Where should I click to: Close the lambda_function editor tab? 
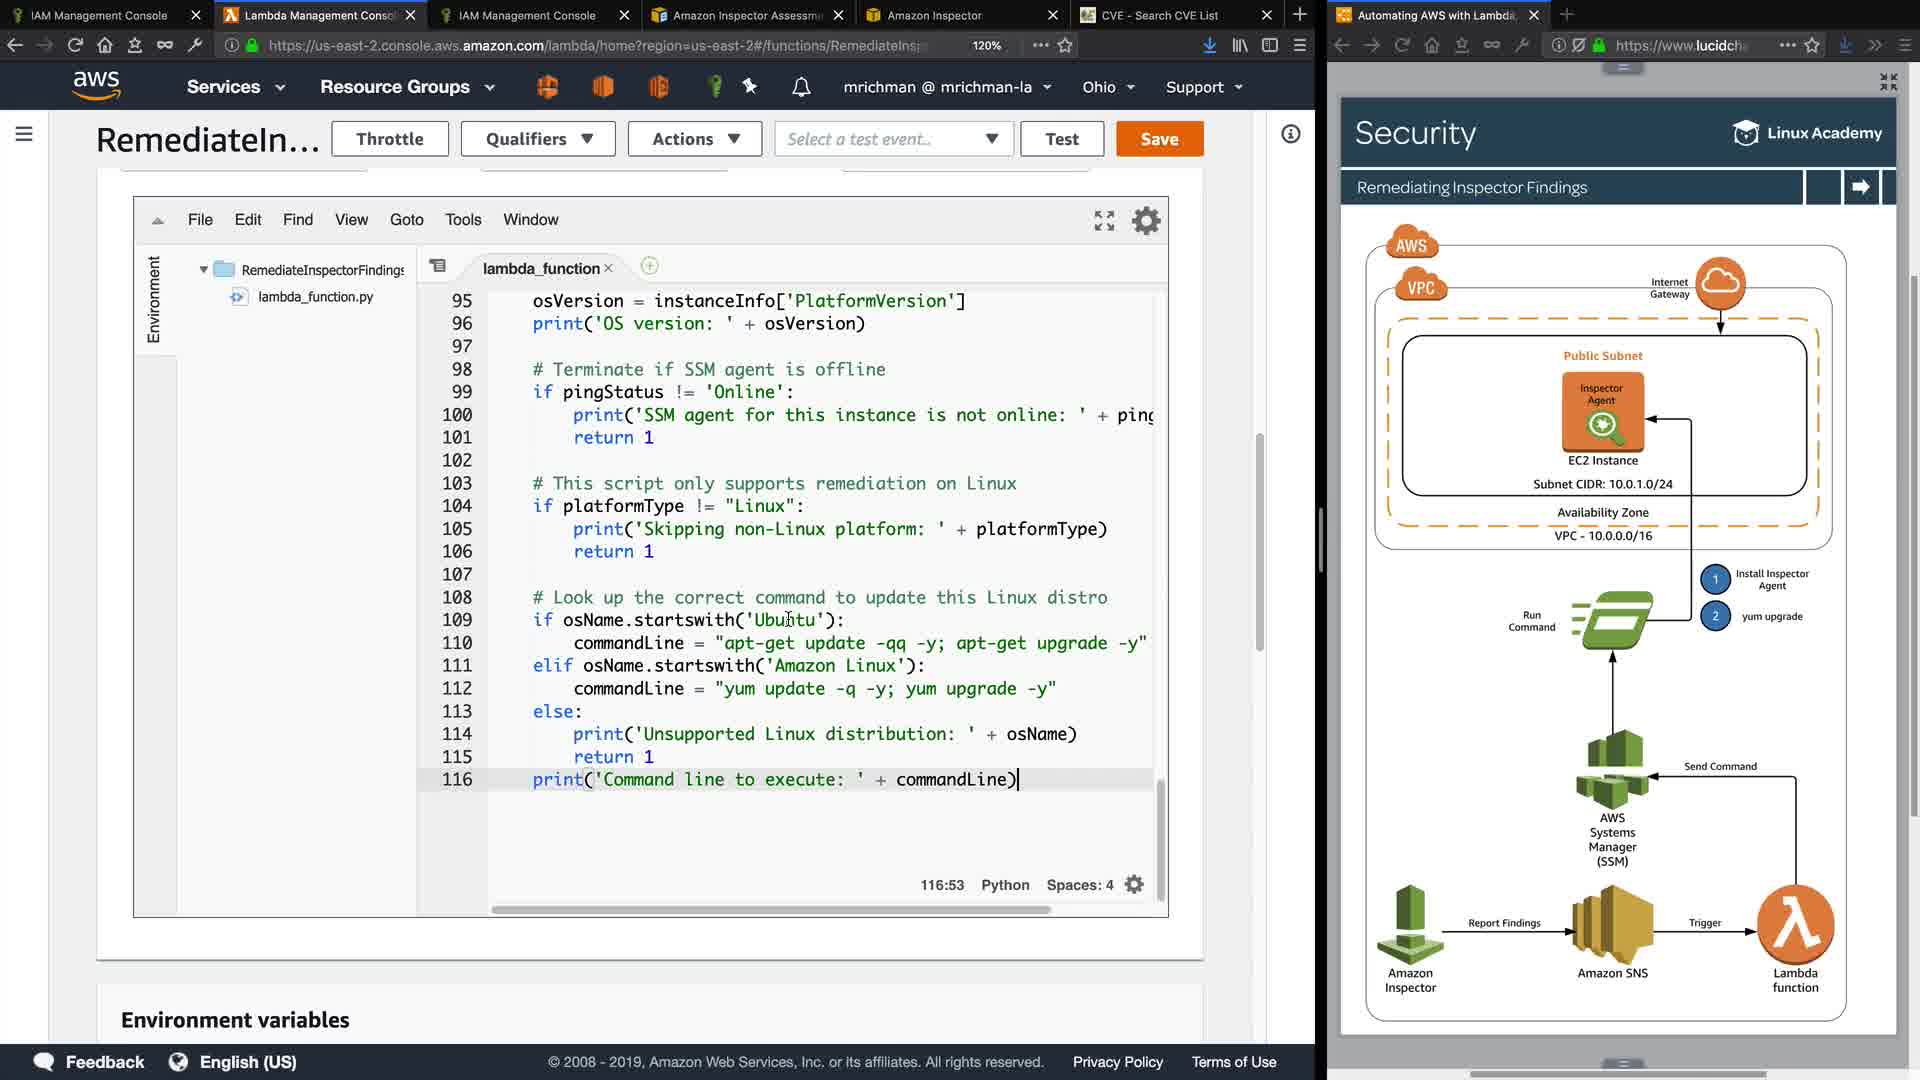pos(608,268)
